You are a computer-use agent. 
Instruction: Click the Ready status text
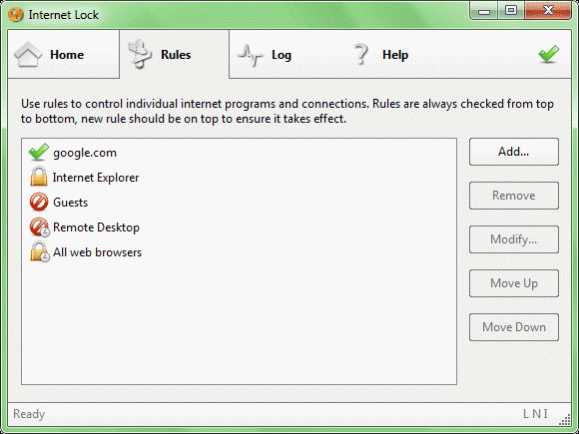tap(29, 414)
